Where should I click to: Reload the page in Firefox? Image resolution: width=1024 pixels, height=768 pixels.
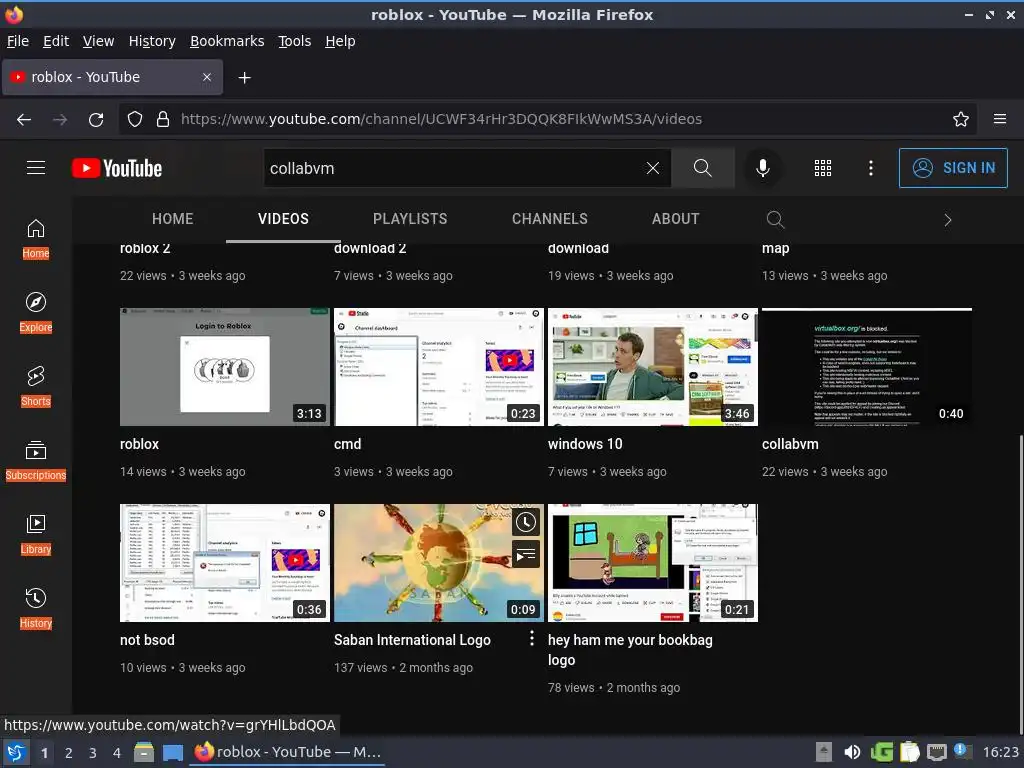(x=96, y=119)
